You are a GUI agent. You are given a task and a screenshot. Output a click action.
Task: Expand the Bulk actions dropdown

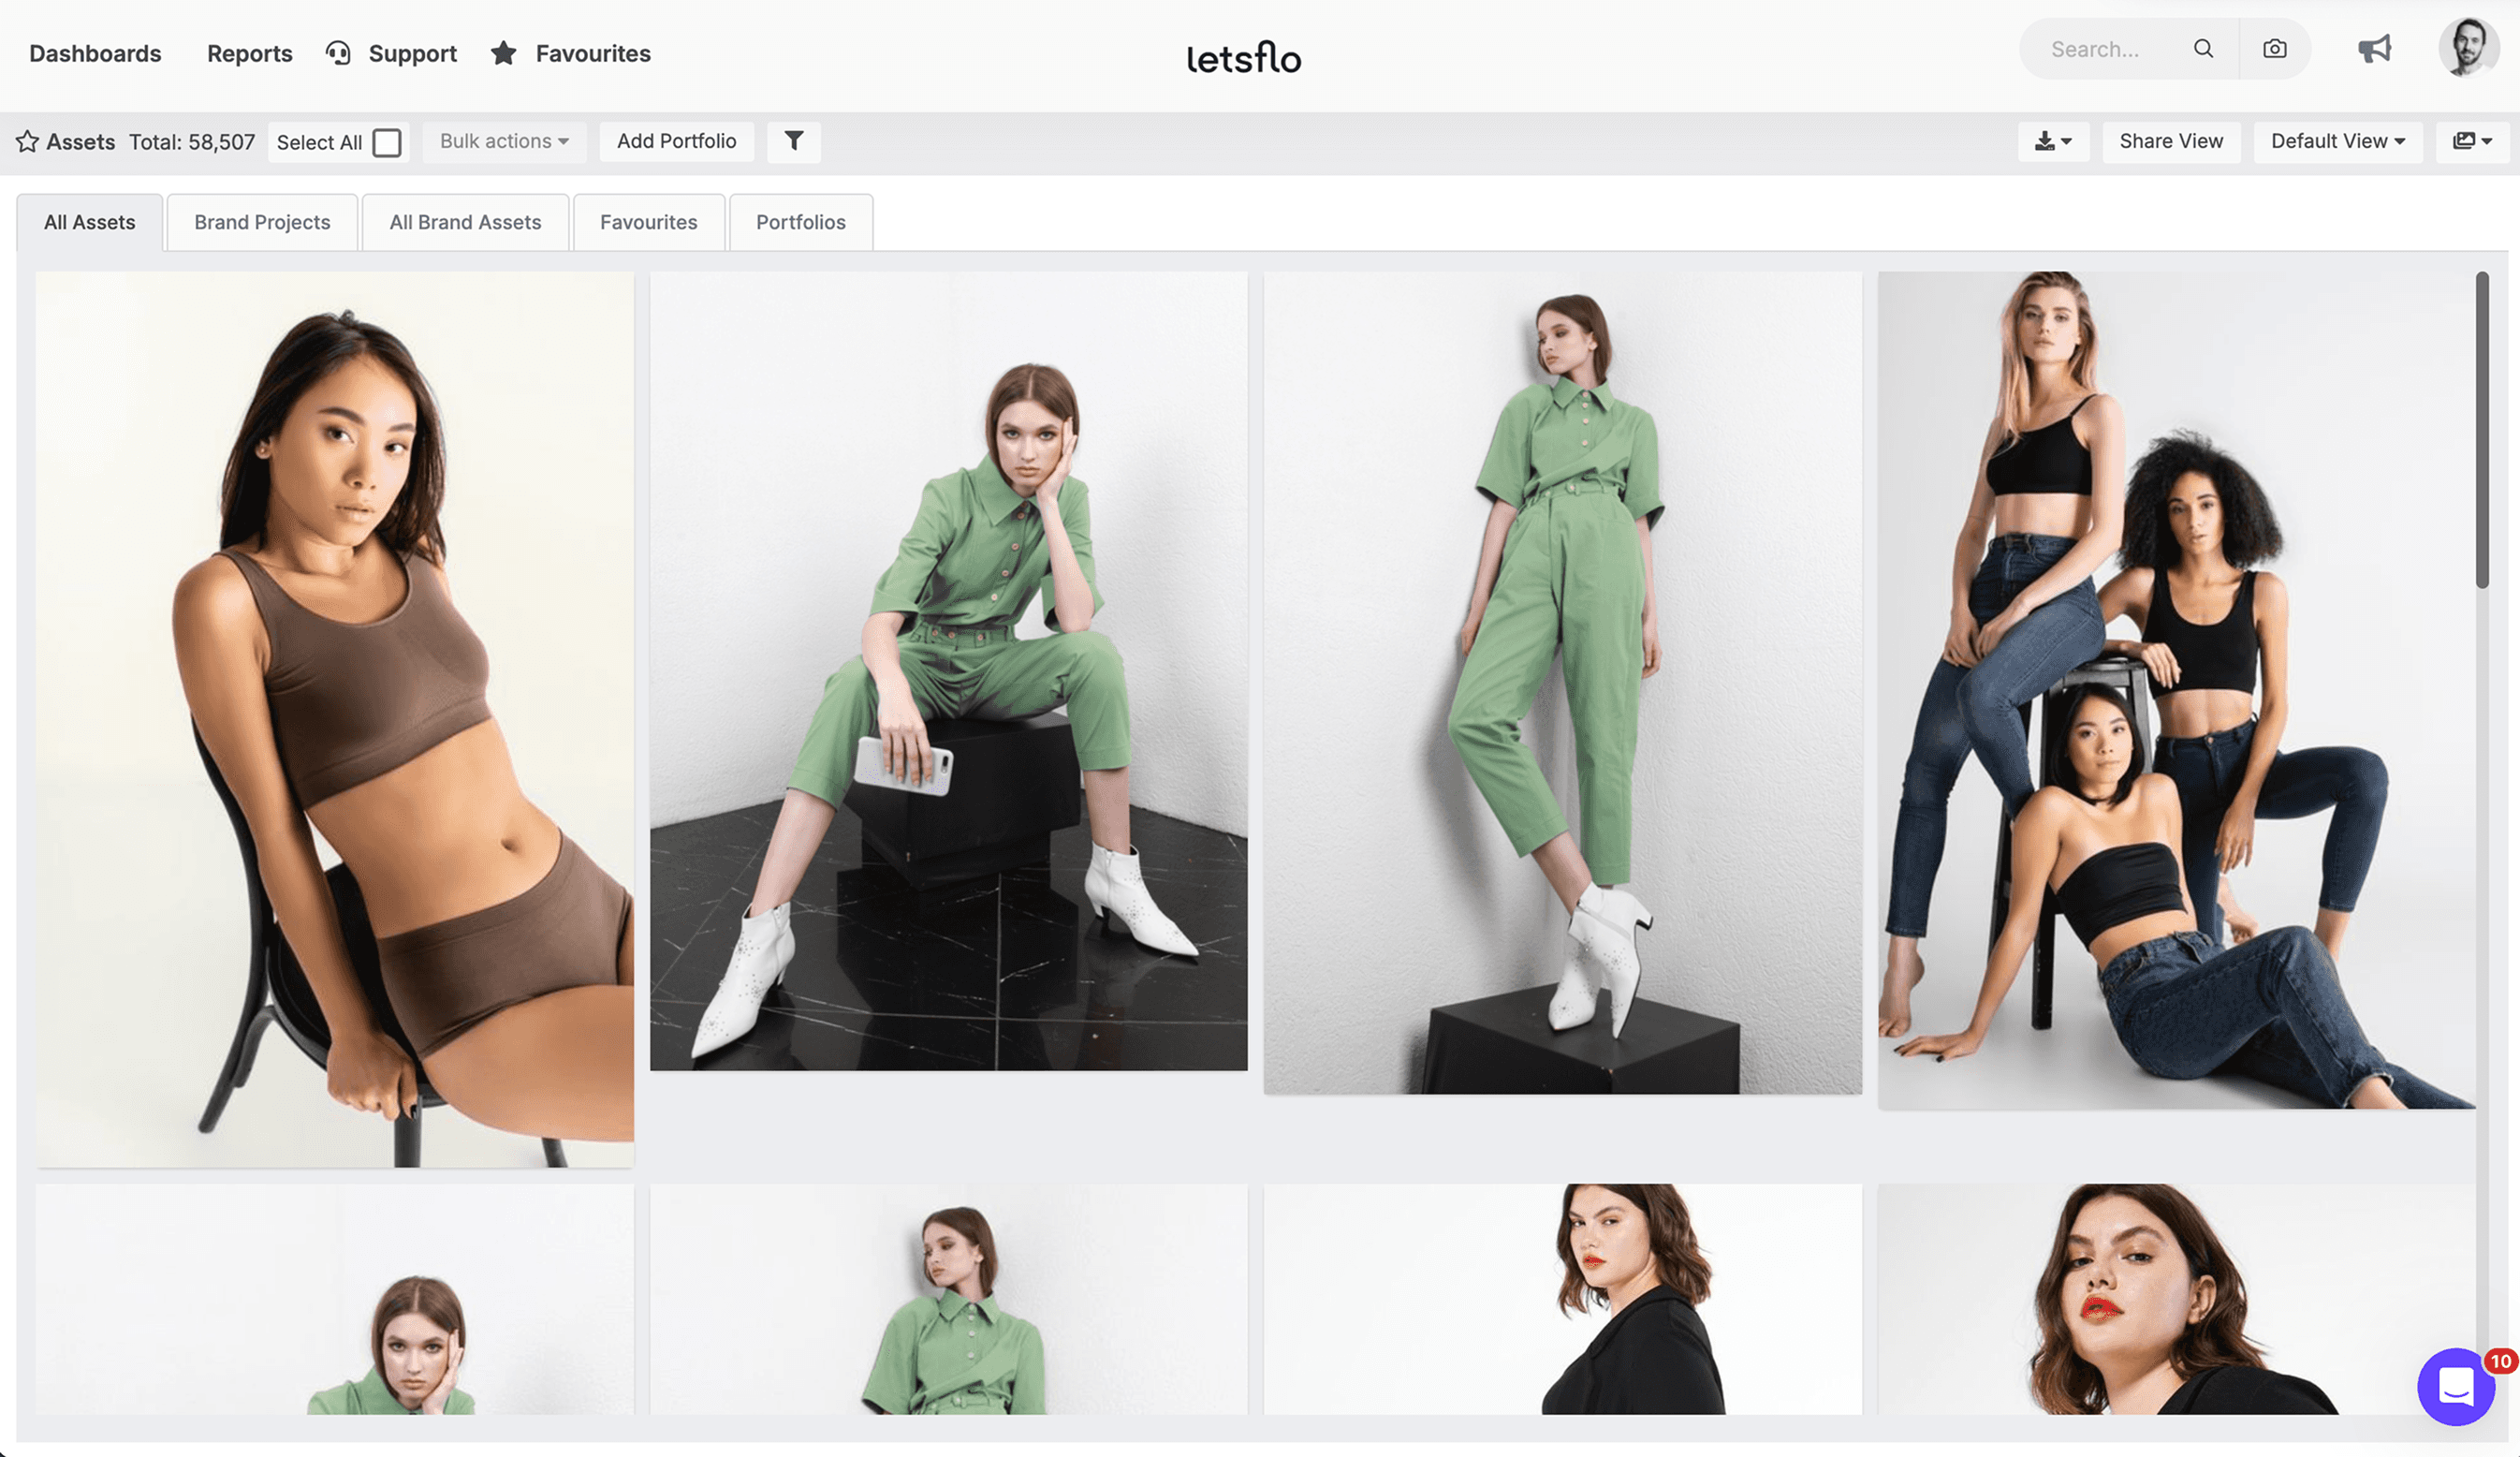(x=504, y=141)
